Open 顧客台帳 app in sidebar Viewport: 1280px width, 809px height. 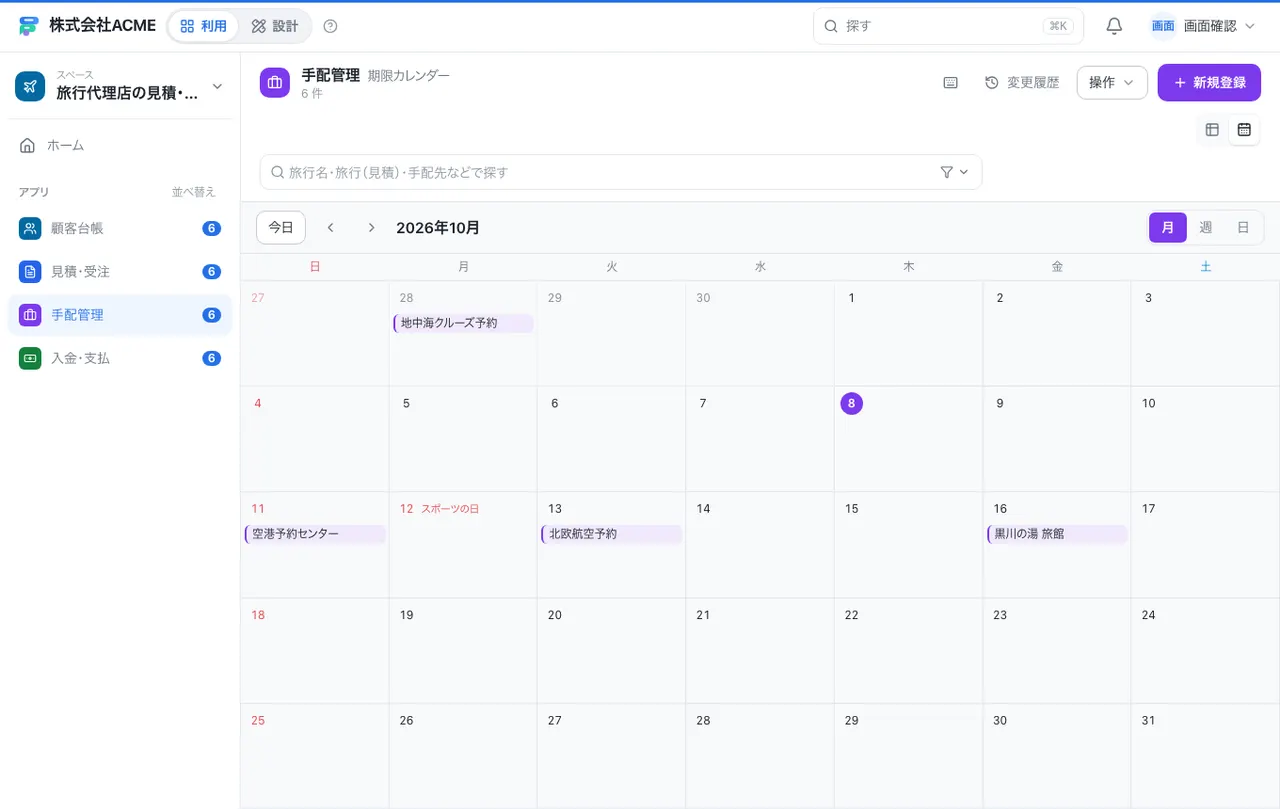point(120,228)
